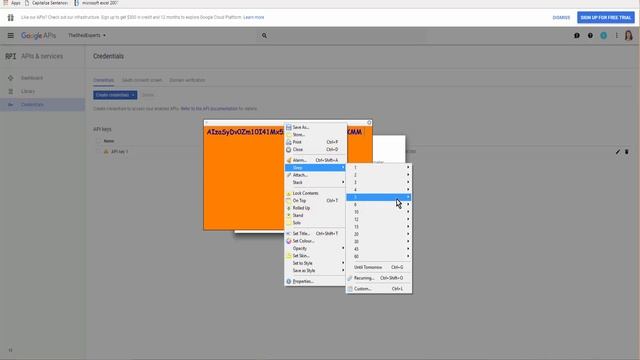640x360 pixels.
Task: Expand the Set to Style submenu
Action: coord(315,263)
